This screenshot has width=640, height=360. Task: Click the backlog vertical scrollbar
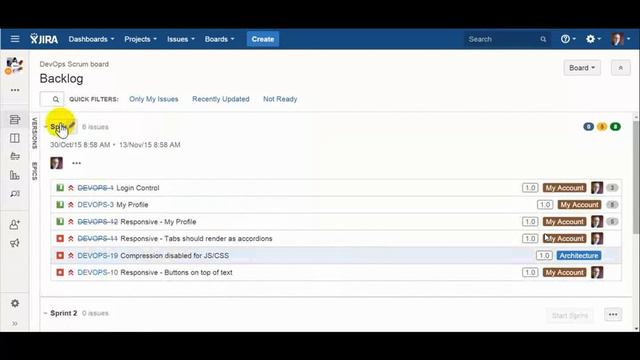[636, 178]
